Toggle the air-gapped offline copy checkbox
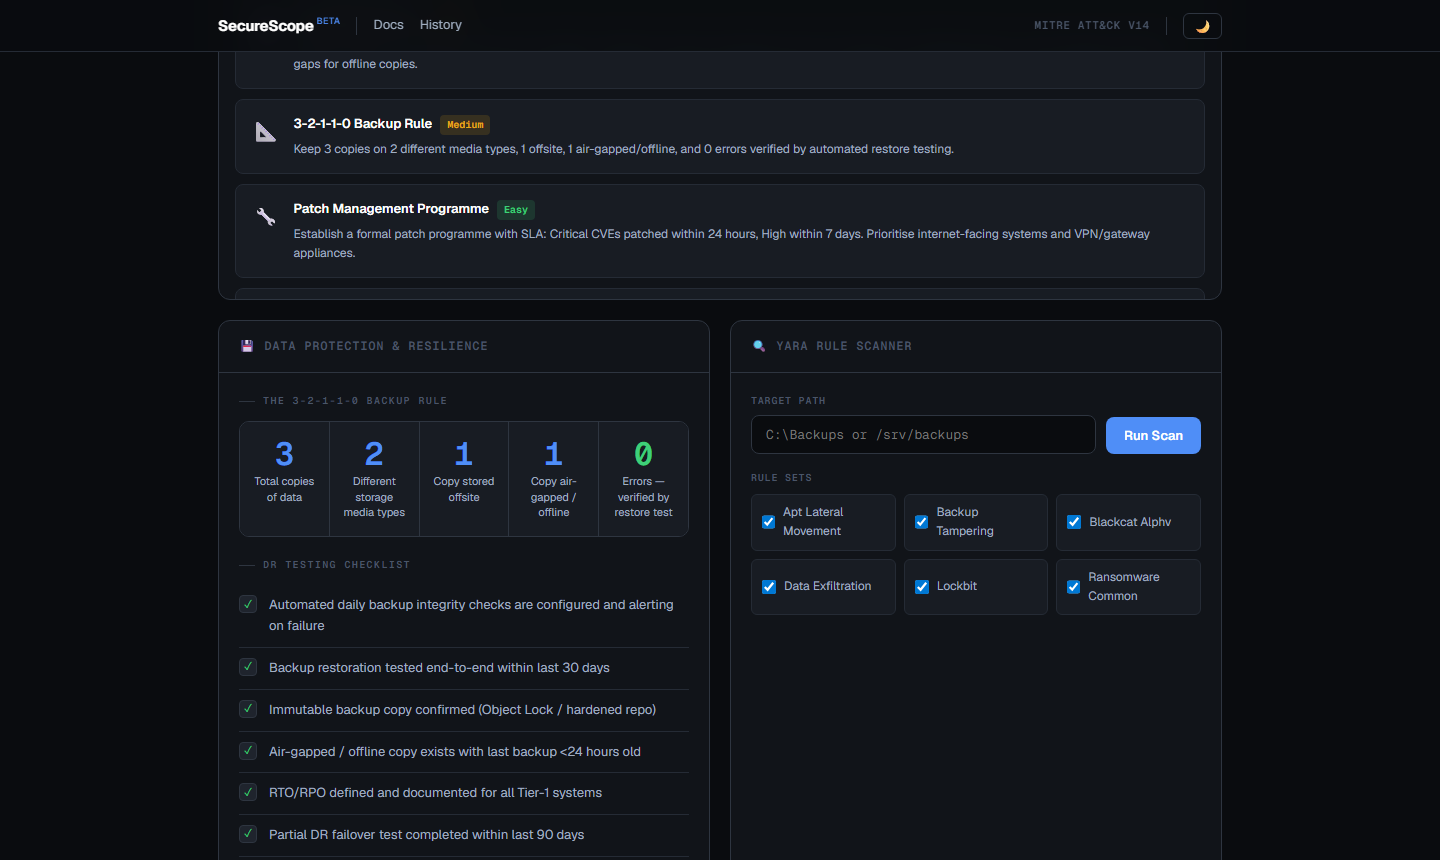 pos(248,751)
